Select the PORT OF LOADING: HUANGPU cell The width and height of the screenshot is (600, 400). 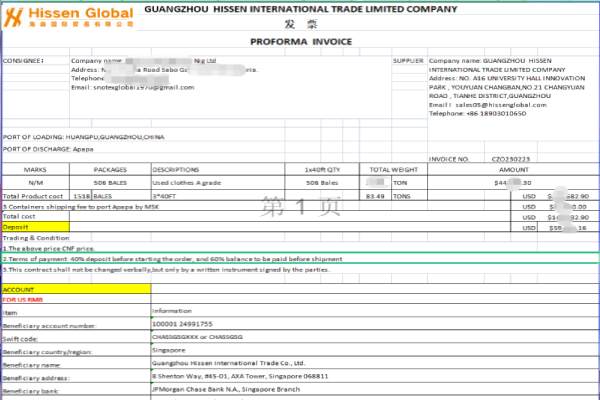(83, 137)
